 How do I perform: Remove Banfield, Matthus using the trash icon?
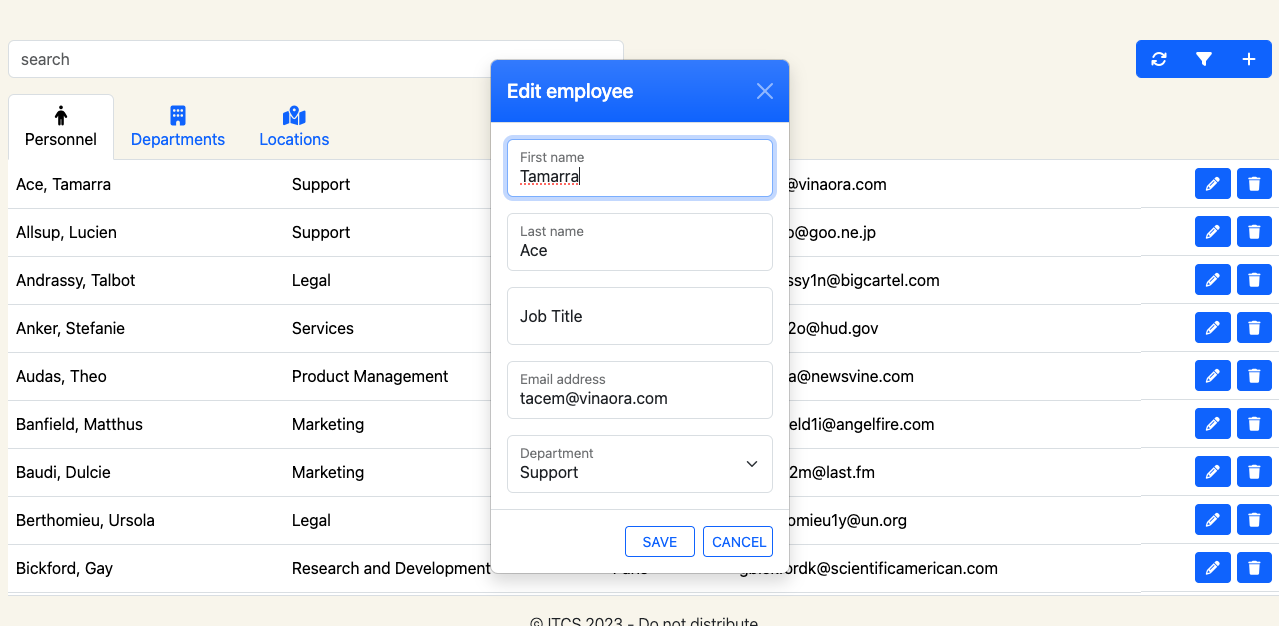tap(1254, 424)
